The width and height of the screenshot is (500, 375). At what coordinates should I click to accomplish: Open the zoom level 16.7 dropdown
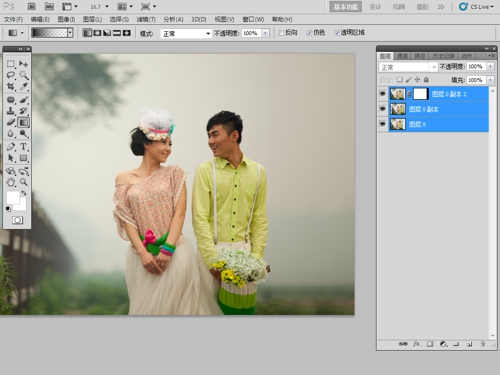tap(107, 7)
